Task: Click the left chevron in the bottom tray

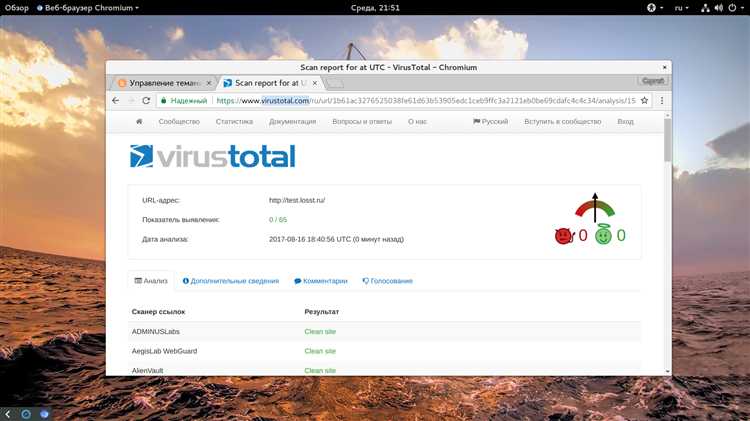Action: 7,414
